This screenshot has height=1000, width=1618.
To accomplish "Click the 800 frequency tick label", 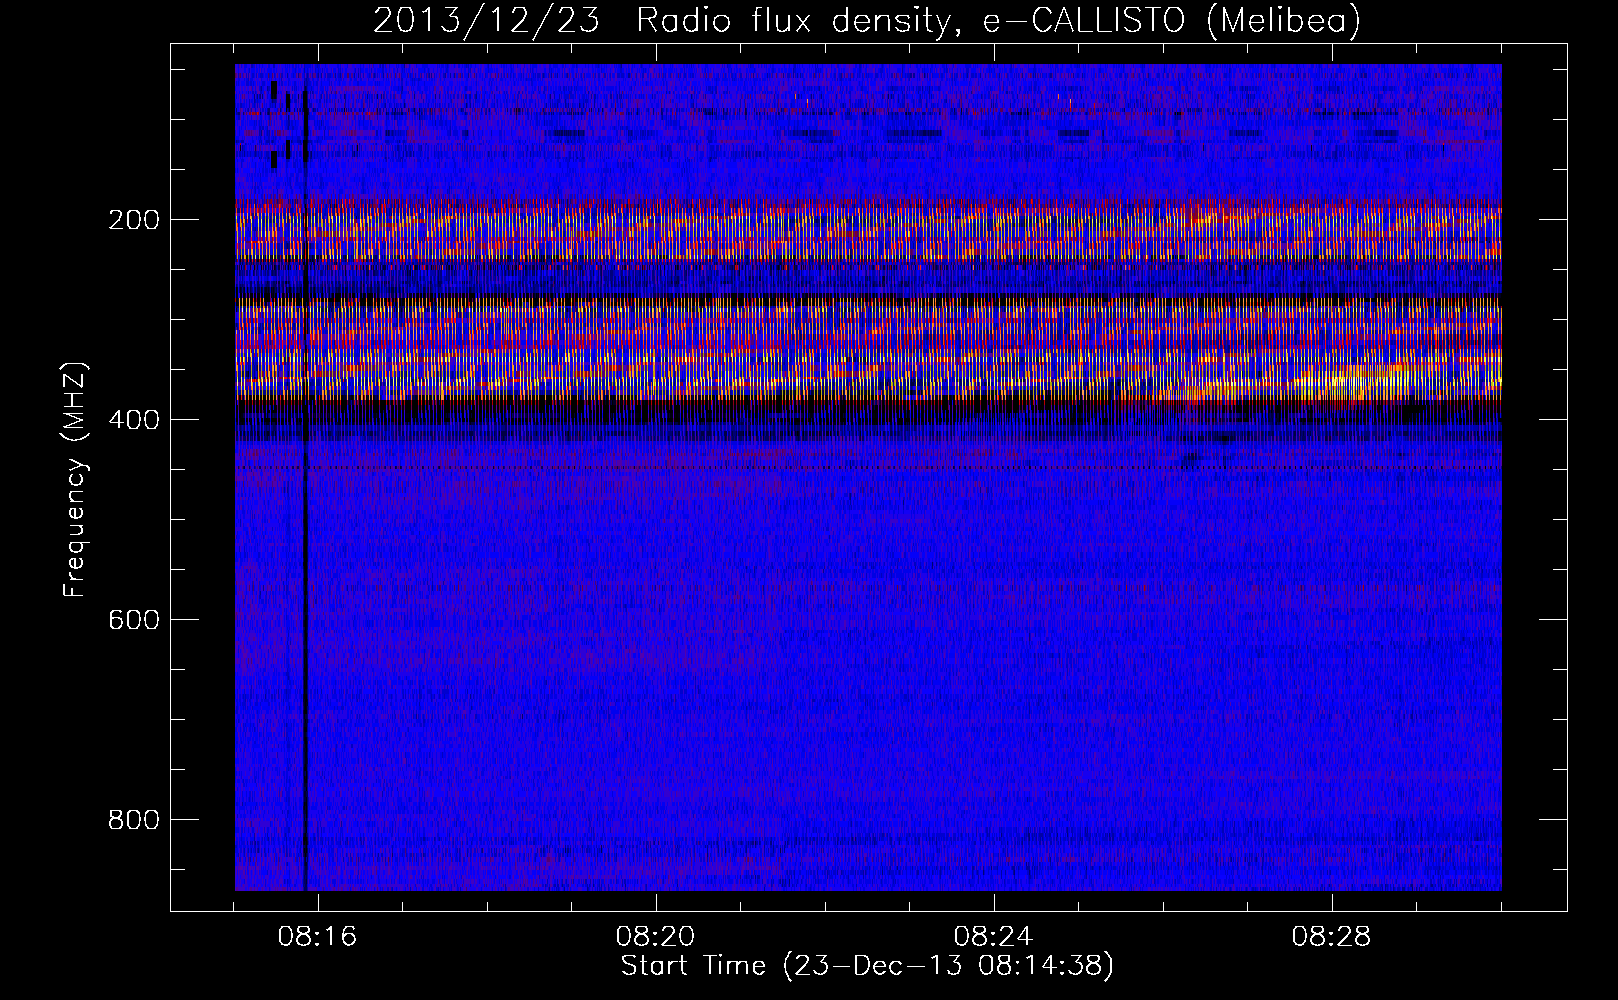I will [134, 820].
